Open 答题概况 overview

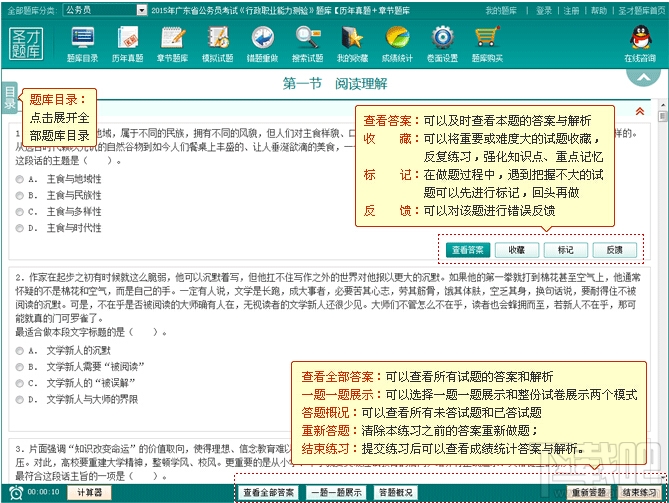click(396, 493)
